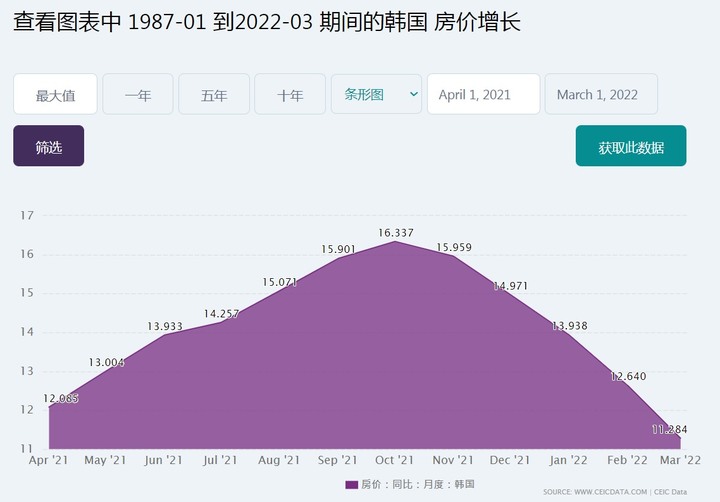Click the data label 12.640

tap(628, 377)
